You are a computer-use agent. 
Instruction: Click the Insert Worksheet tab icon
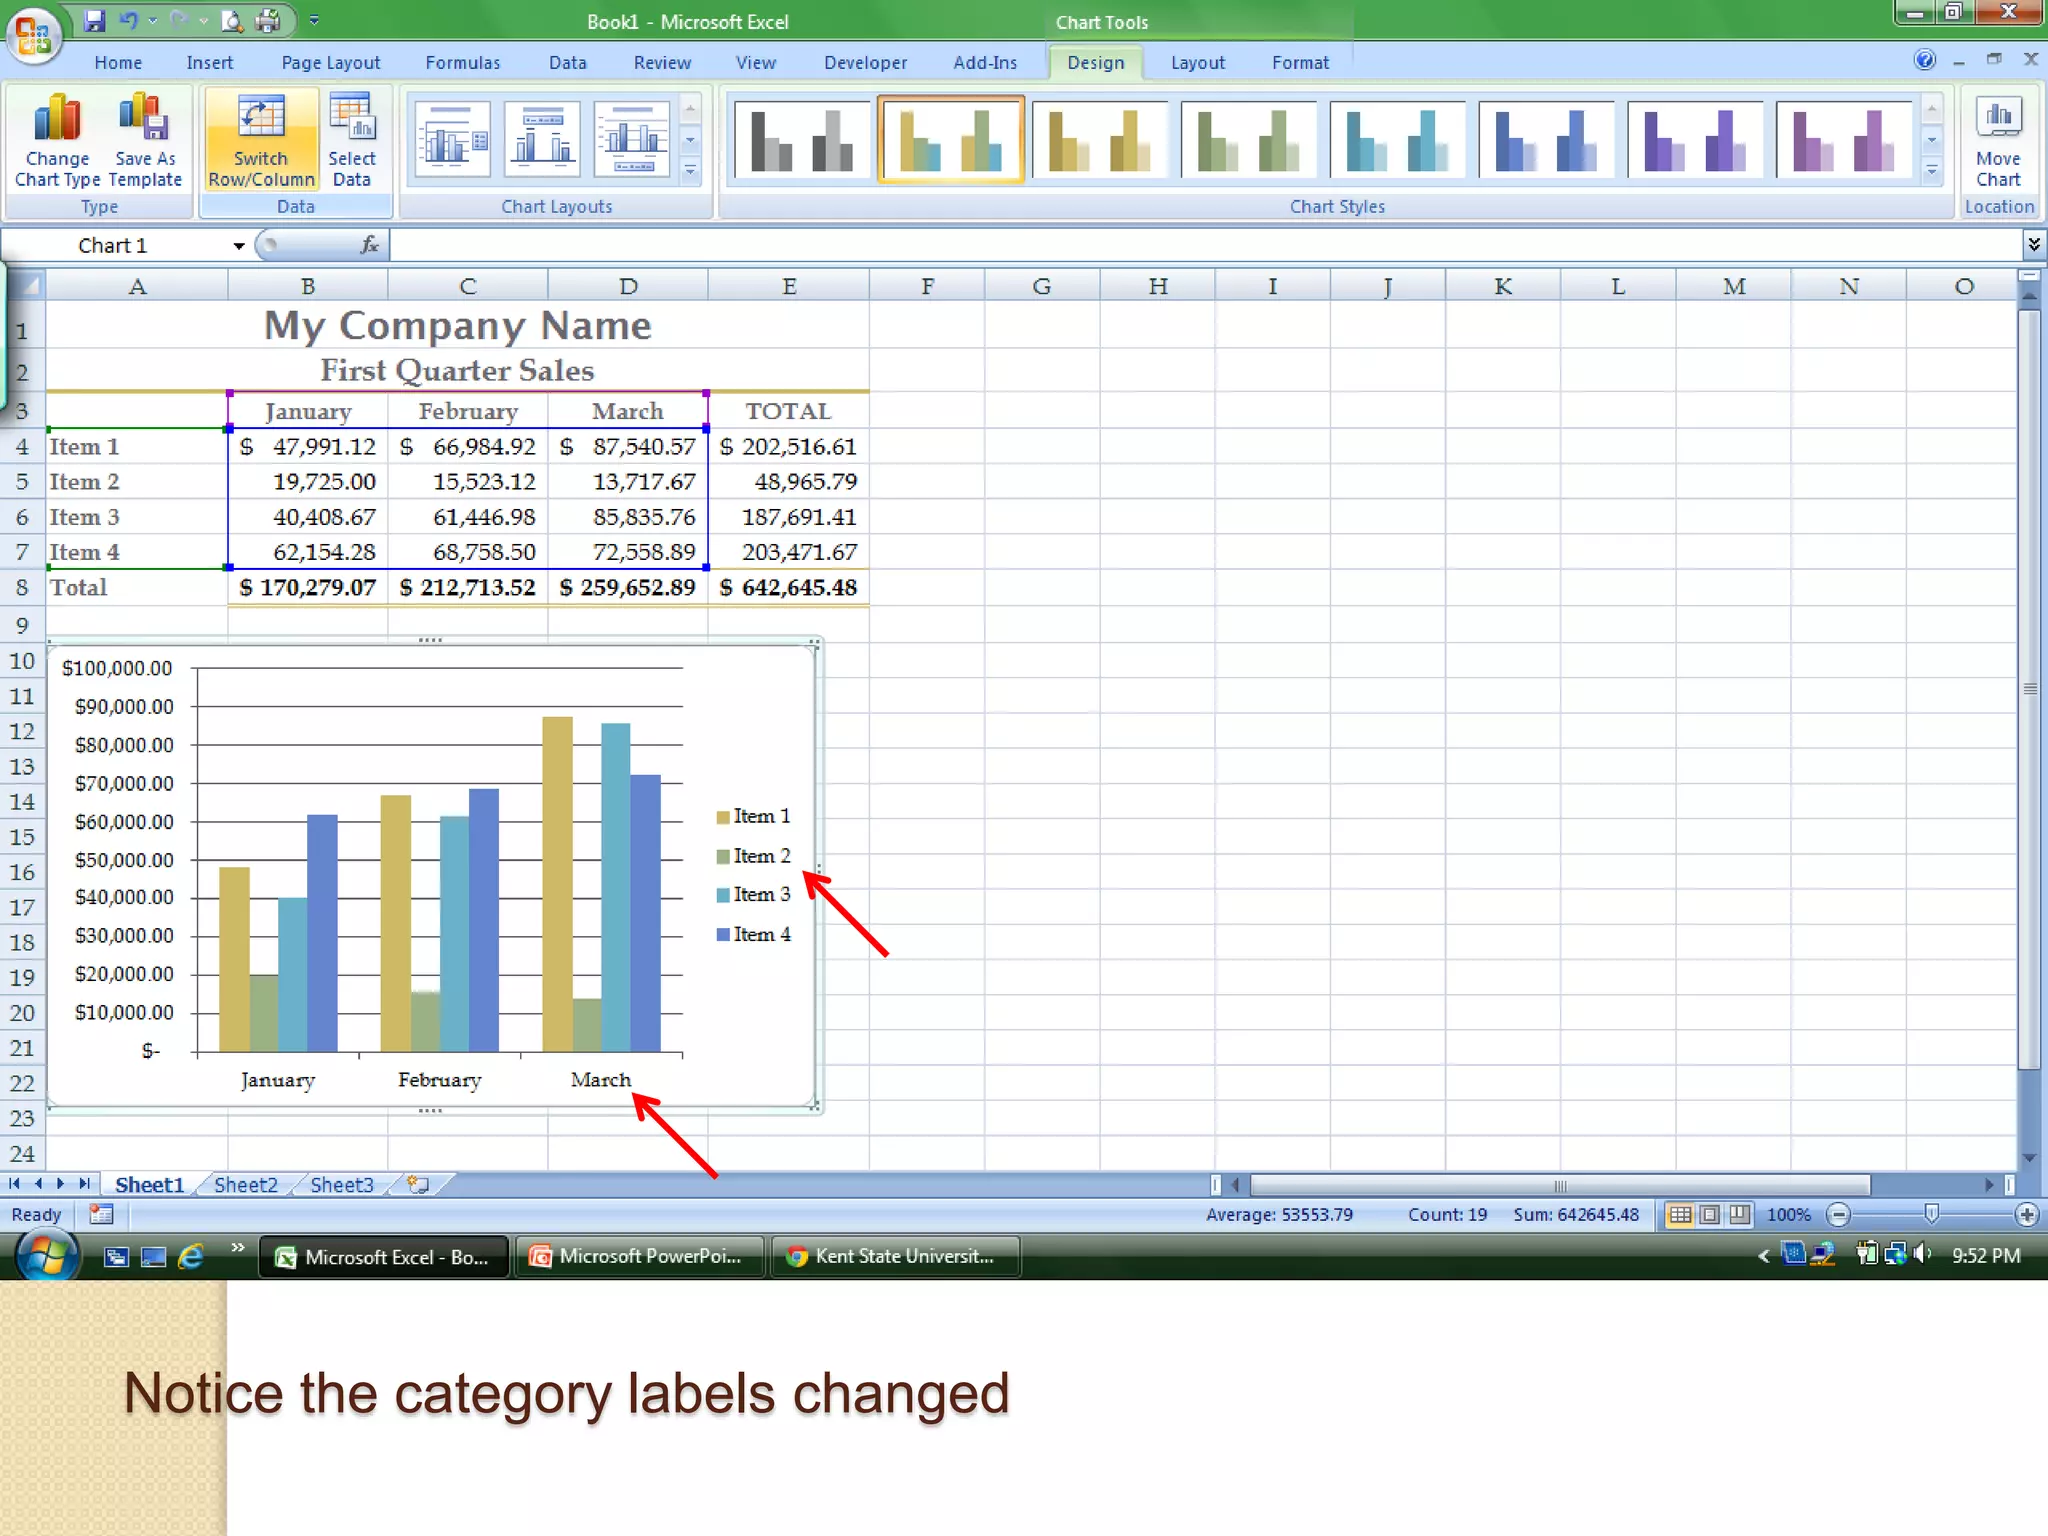coord(418,1185)
